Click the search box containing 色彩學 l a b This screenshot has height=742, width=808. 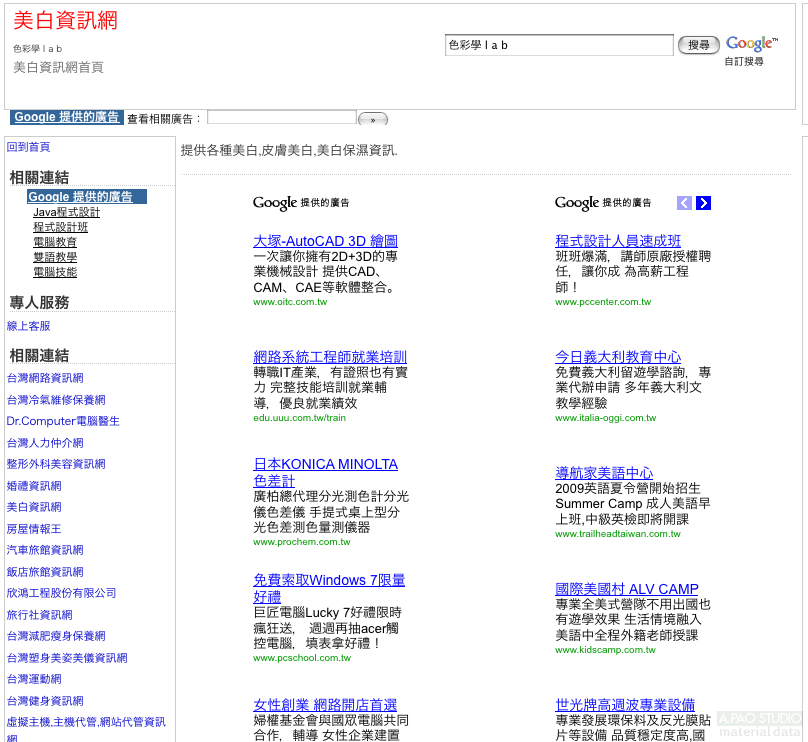(559, 45)
